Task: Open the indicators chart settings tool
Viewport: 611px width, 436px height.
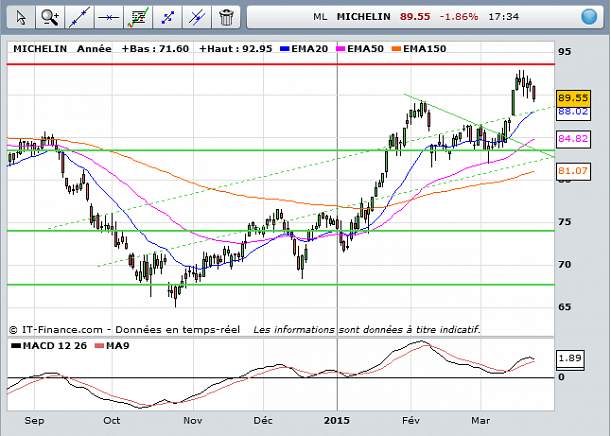Action: coord(138,17)
